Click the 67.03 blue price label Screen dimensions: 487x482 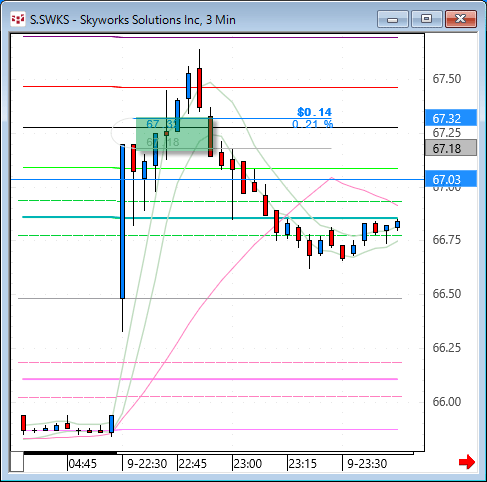click(451, 179)
